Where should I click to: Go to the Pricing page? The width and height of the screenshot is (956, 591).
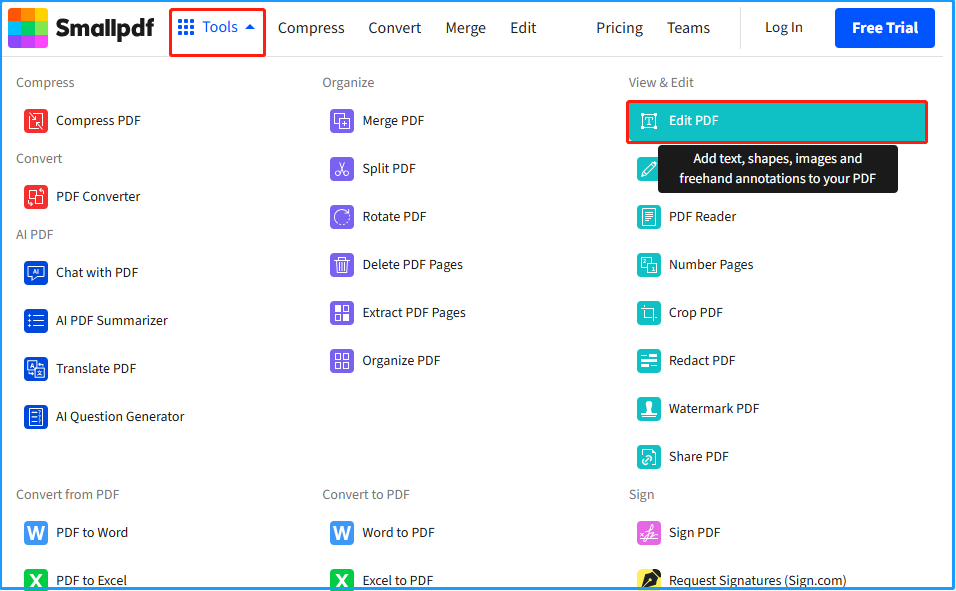(x=619, y=28)
